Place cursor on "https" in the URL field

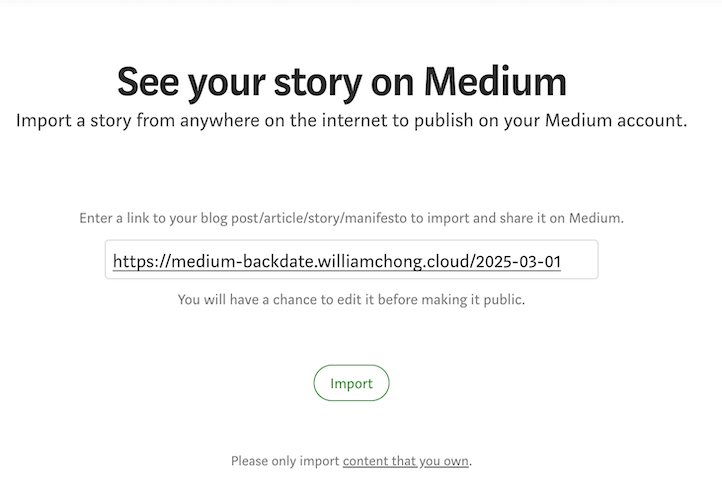point(132,262)
